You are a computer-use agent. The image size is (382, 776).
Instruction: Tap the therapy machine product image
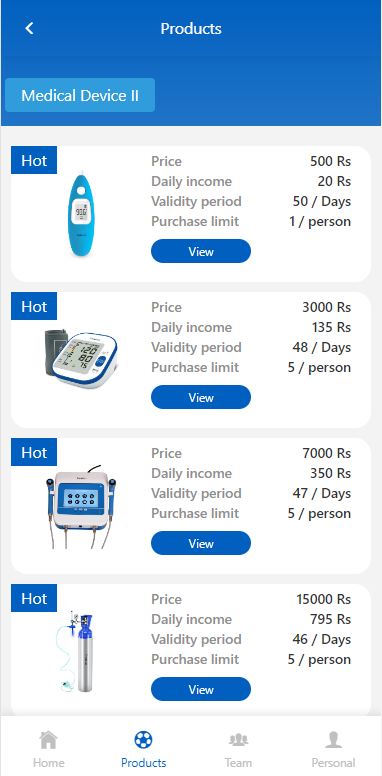pos(81,506)
